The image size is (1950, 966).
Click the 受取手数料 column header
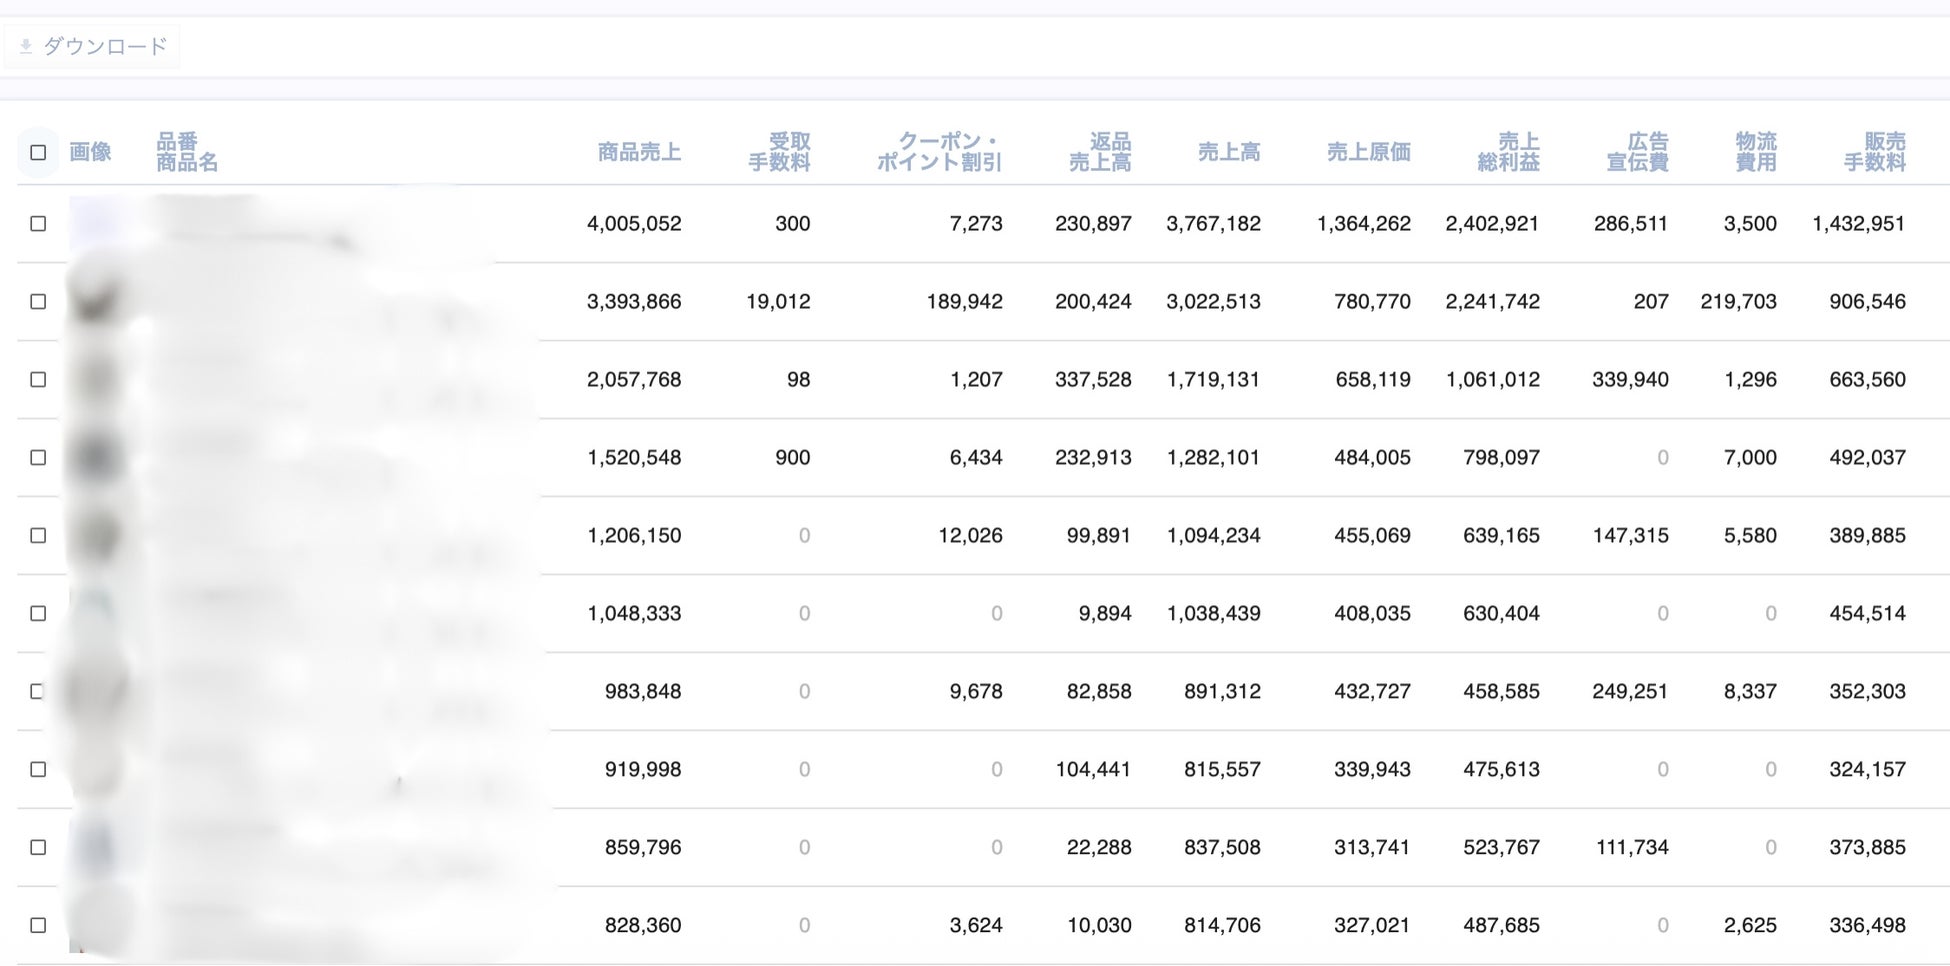(x=779, y=153)
